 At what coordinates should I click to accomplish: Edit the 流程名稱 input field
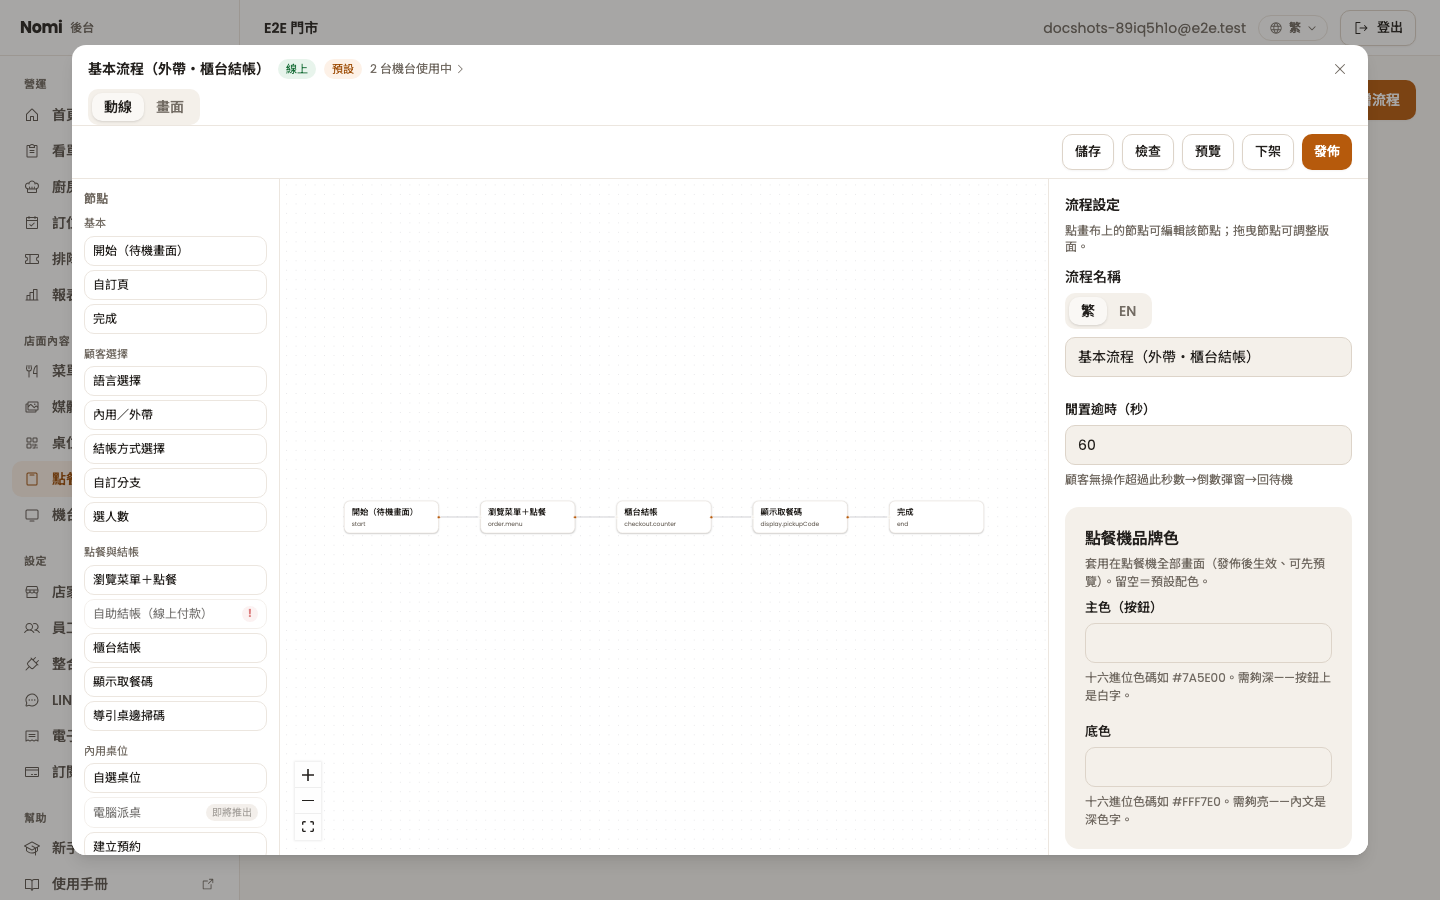coord(1208,357)
